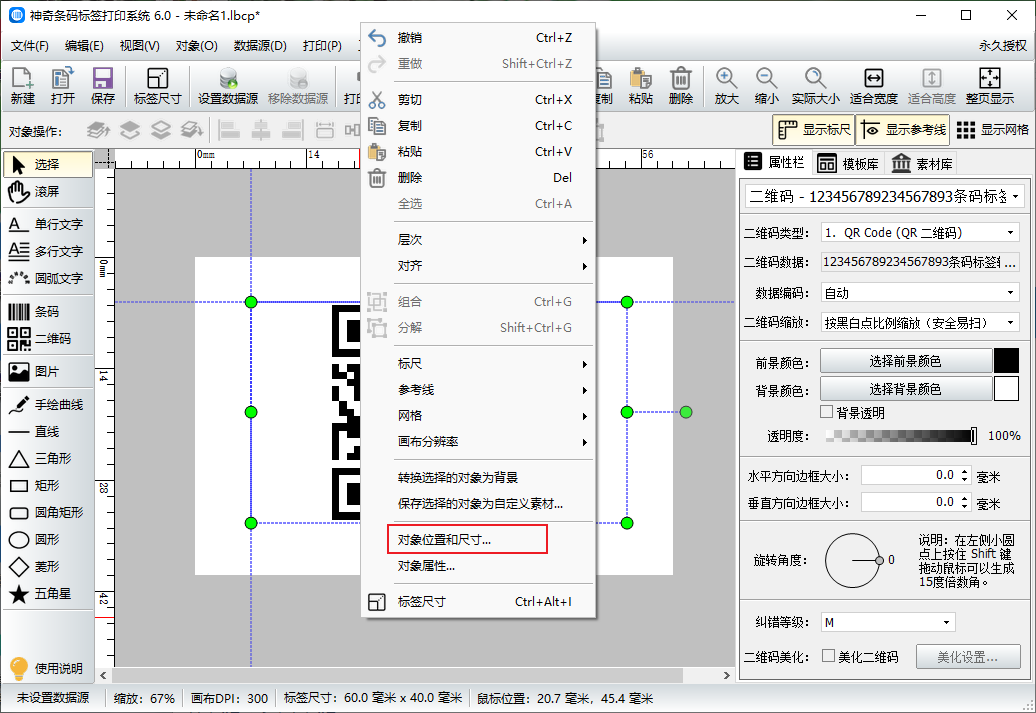
Task: Select the 菱形 diamond tool
Action: click(48, 567)
